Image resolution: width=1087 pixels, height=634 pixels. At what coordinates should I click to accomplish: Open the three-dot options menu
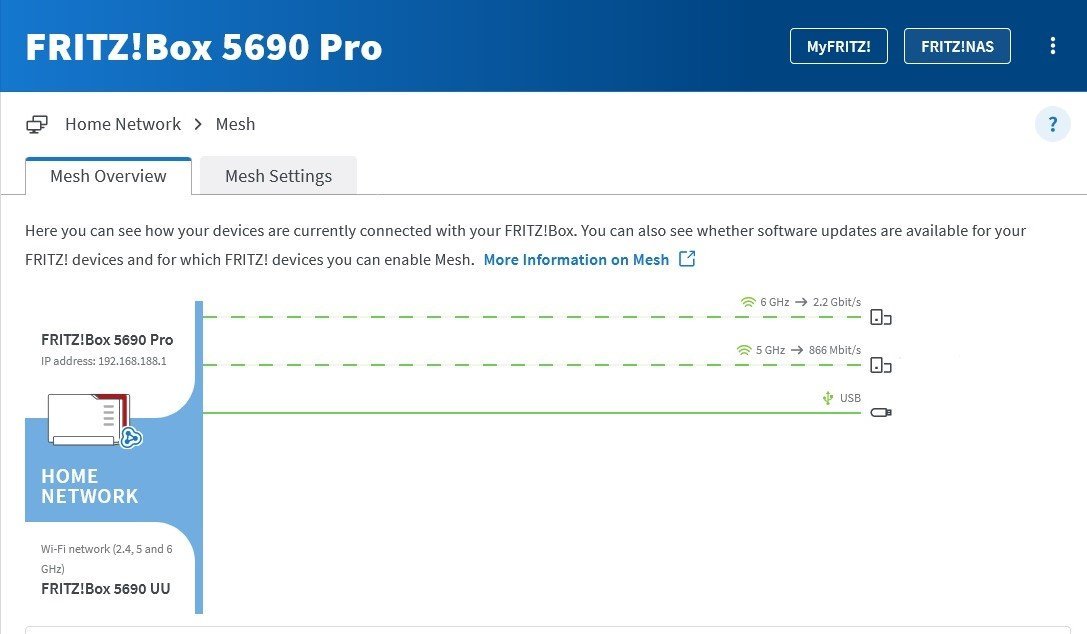coord(1052,46)
